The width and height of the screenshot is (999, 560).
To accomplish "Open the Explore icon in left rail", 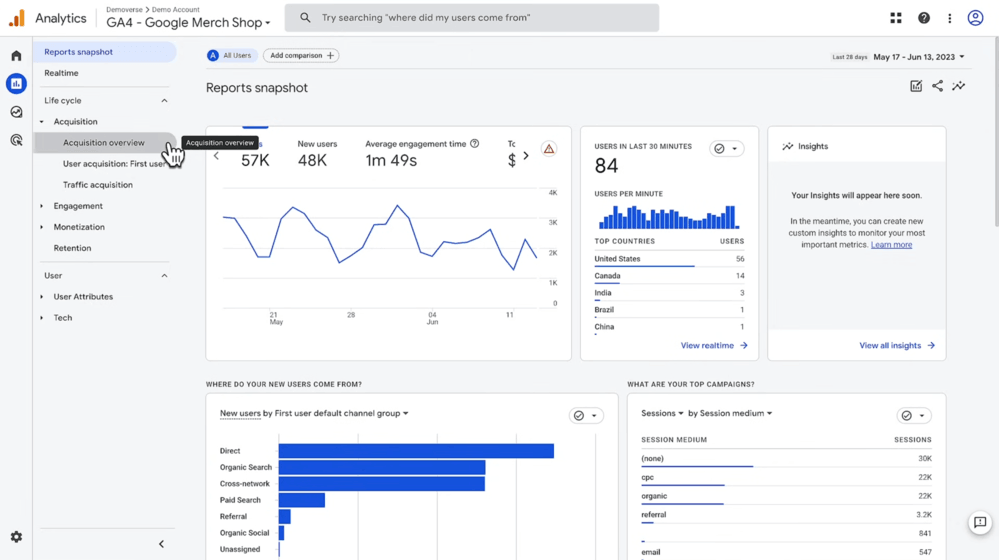I will (x=17, y=112).
